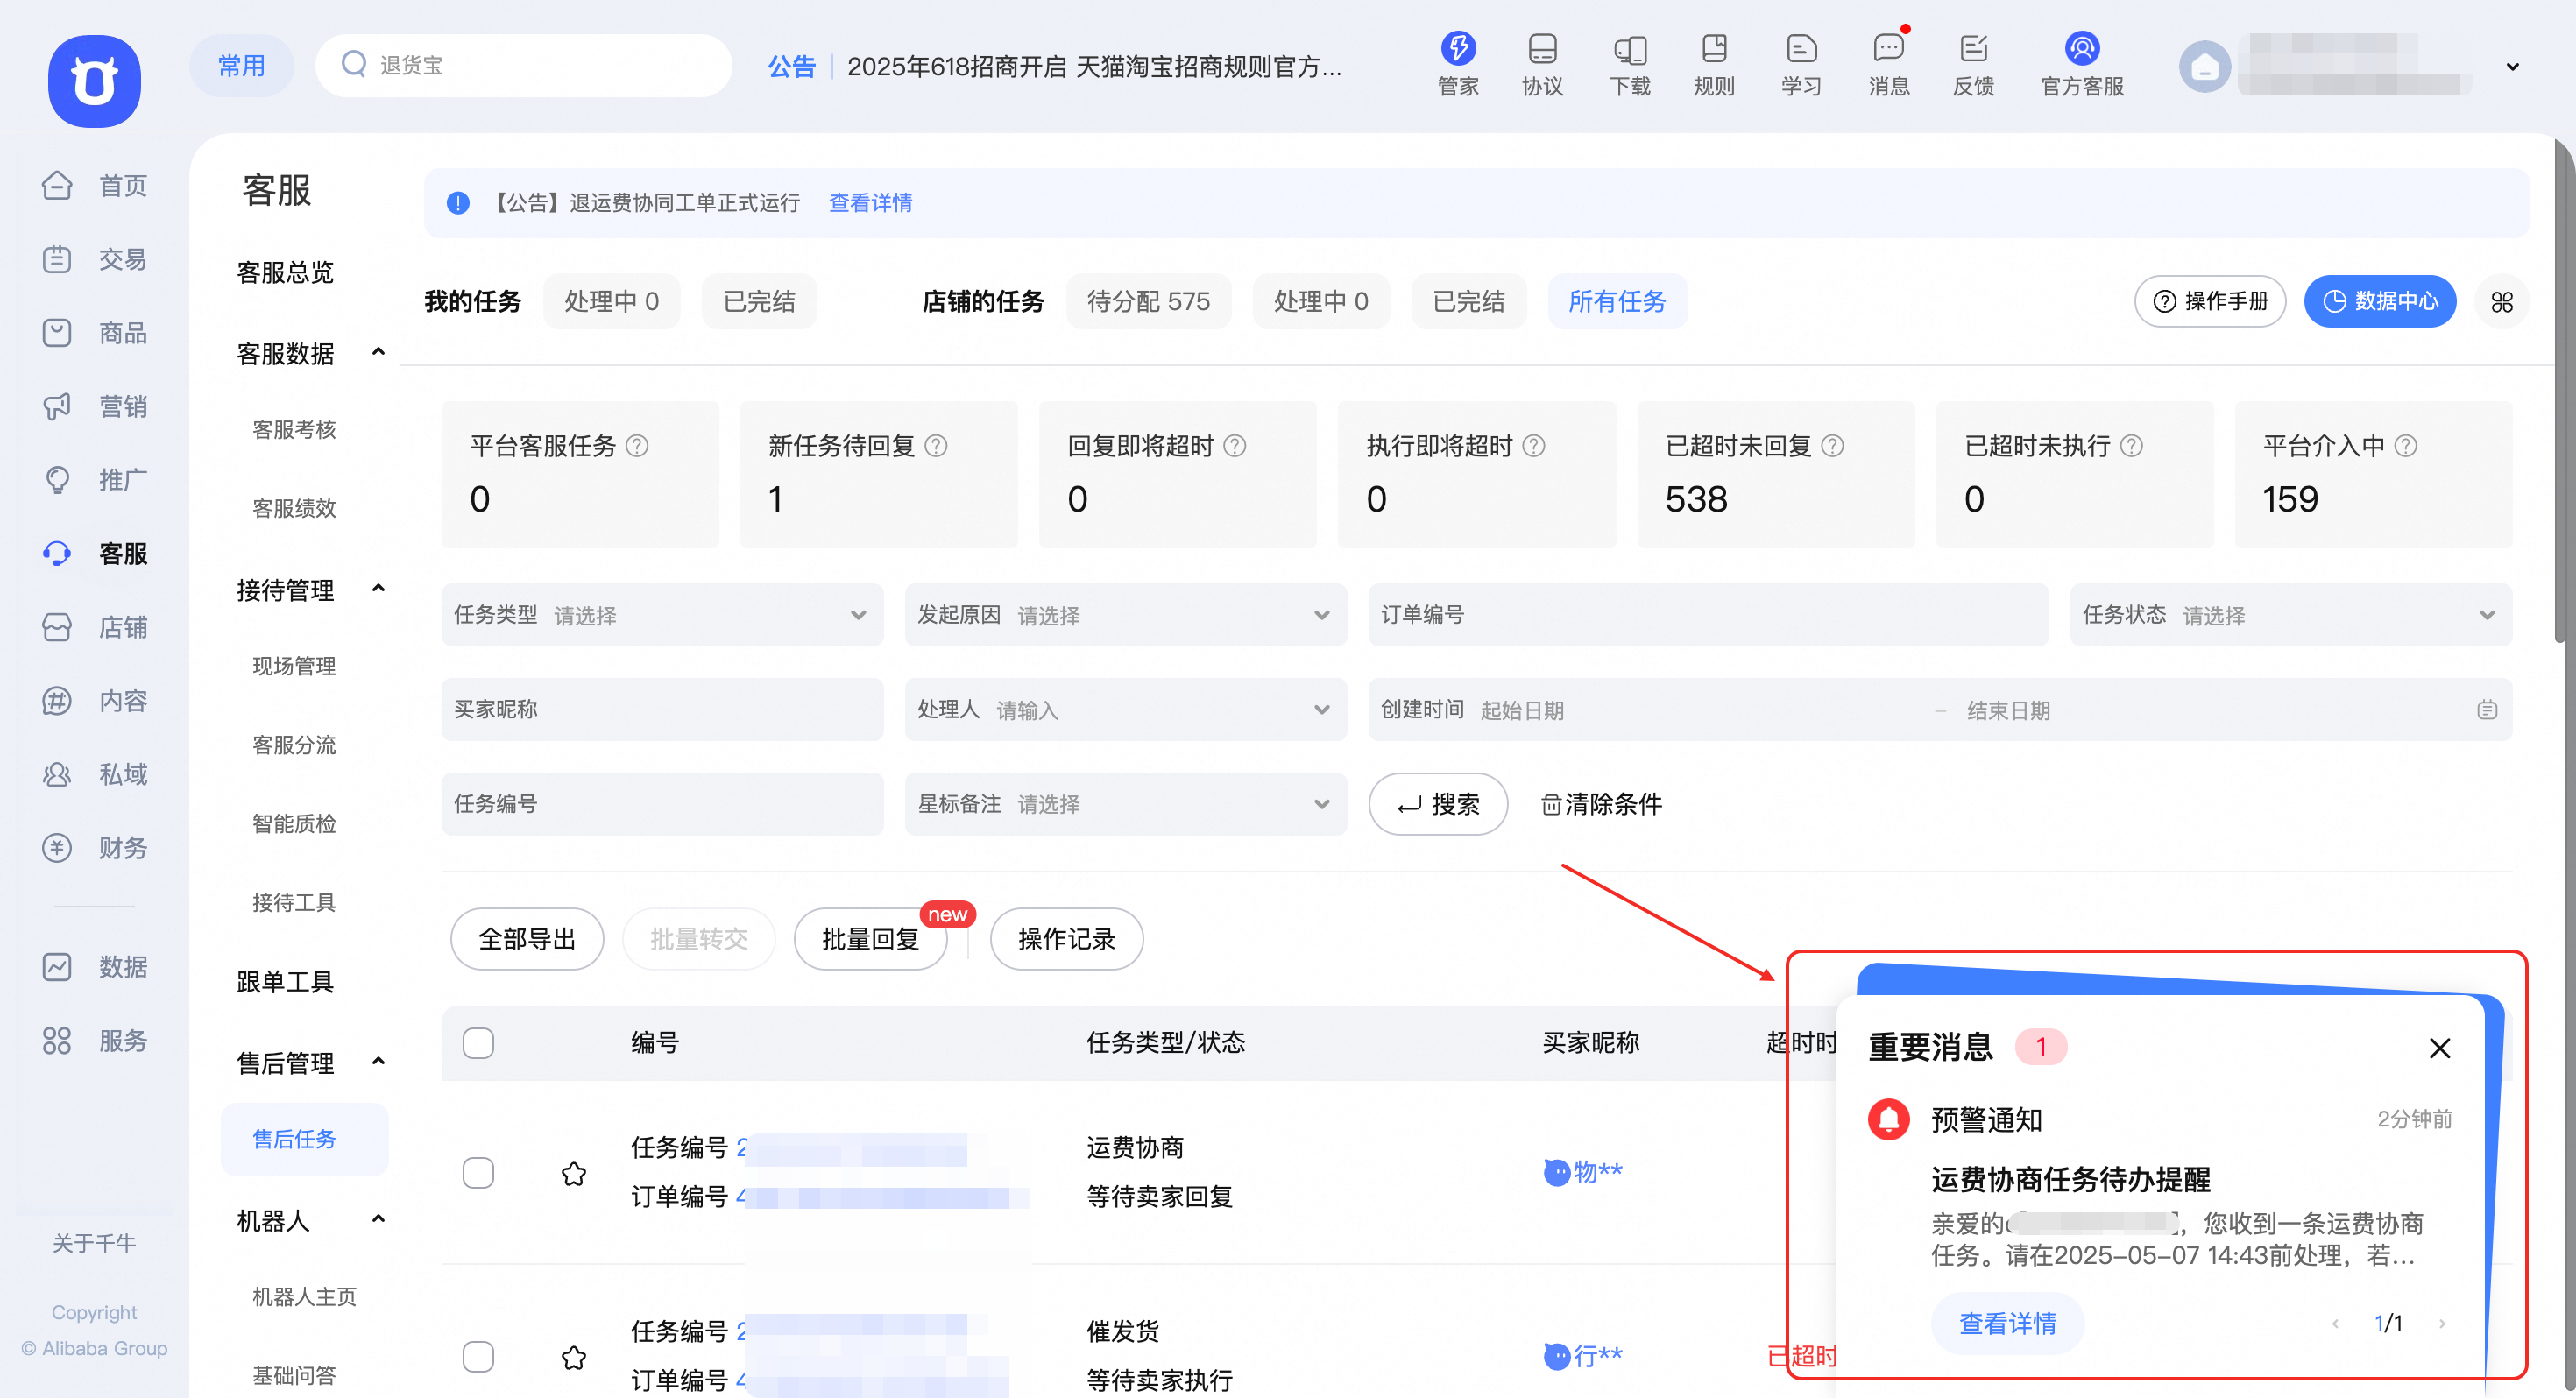Open 操作手册 button
The width and height of the screenshot is (2576, 1398).
click(x=2210, y=301)
